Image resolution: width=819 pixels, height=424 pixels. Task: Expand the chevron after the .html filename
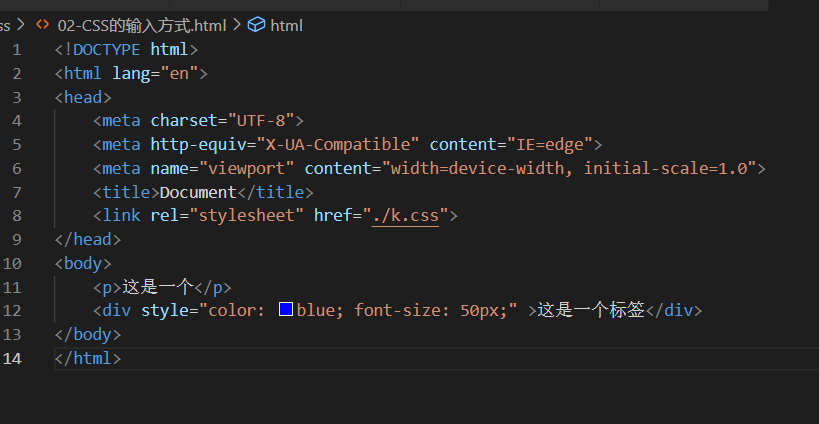click(237, 25)
